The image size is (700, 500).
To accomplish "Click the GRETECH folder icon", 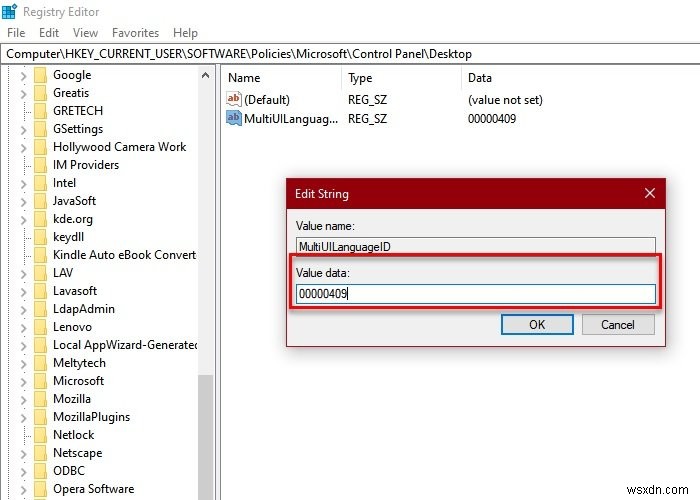I will click(40, 111).
